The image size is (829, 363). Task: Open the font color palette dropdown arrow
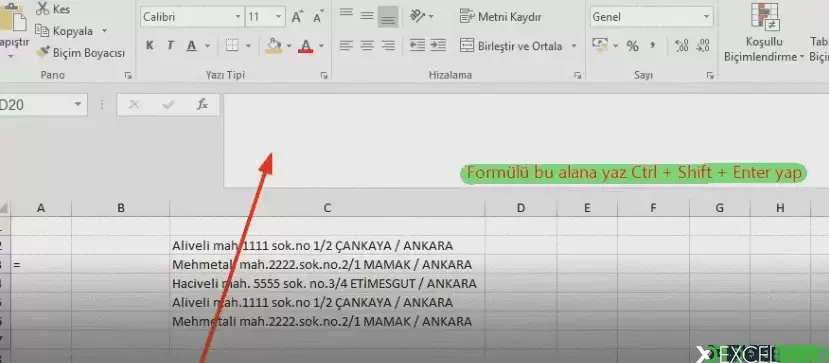[x=321, y=46]
